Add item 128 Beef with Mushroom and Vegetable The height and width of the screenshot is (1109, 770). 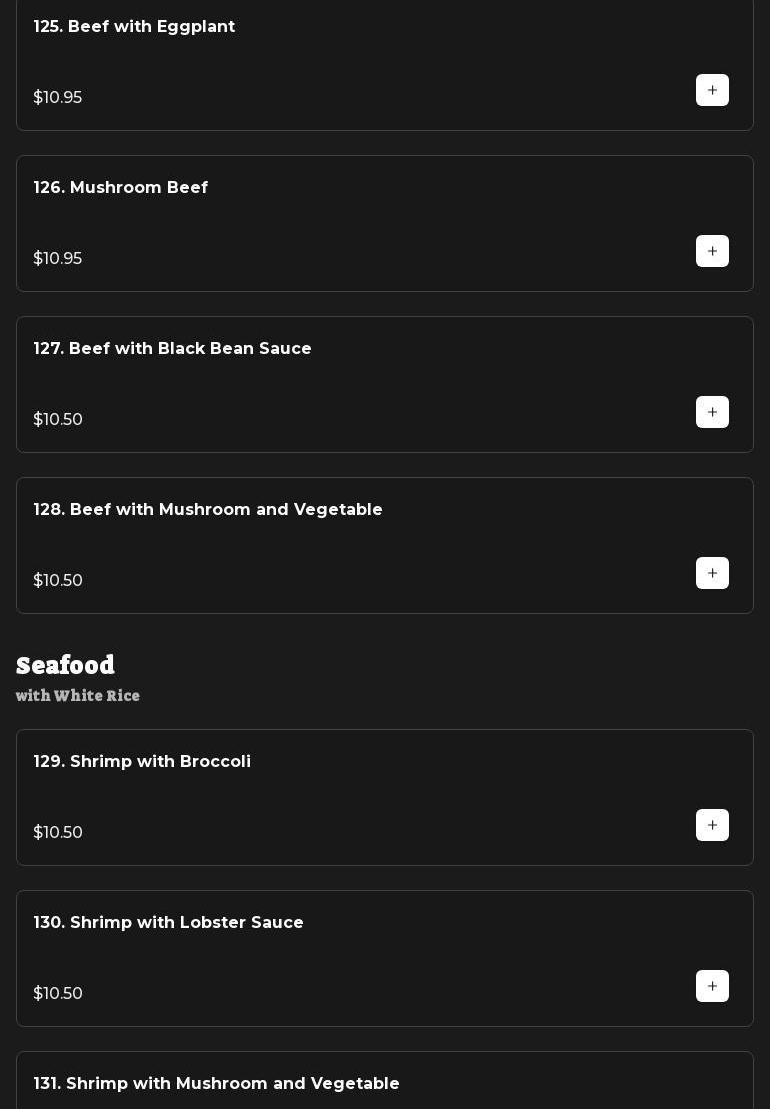pyautogui.click(x=712, y=573)
